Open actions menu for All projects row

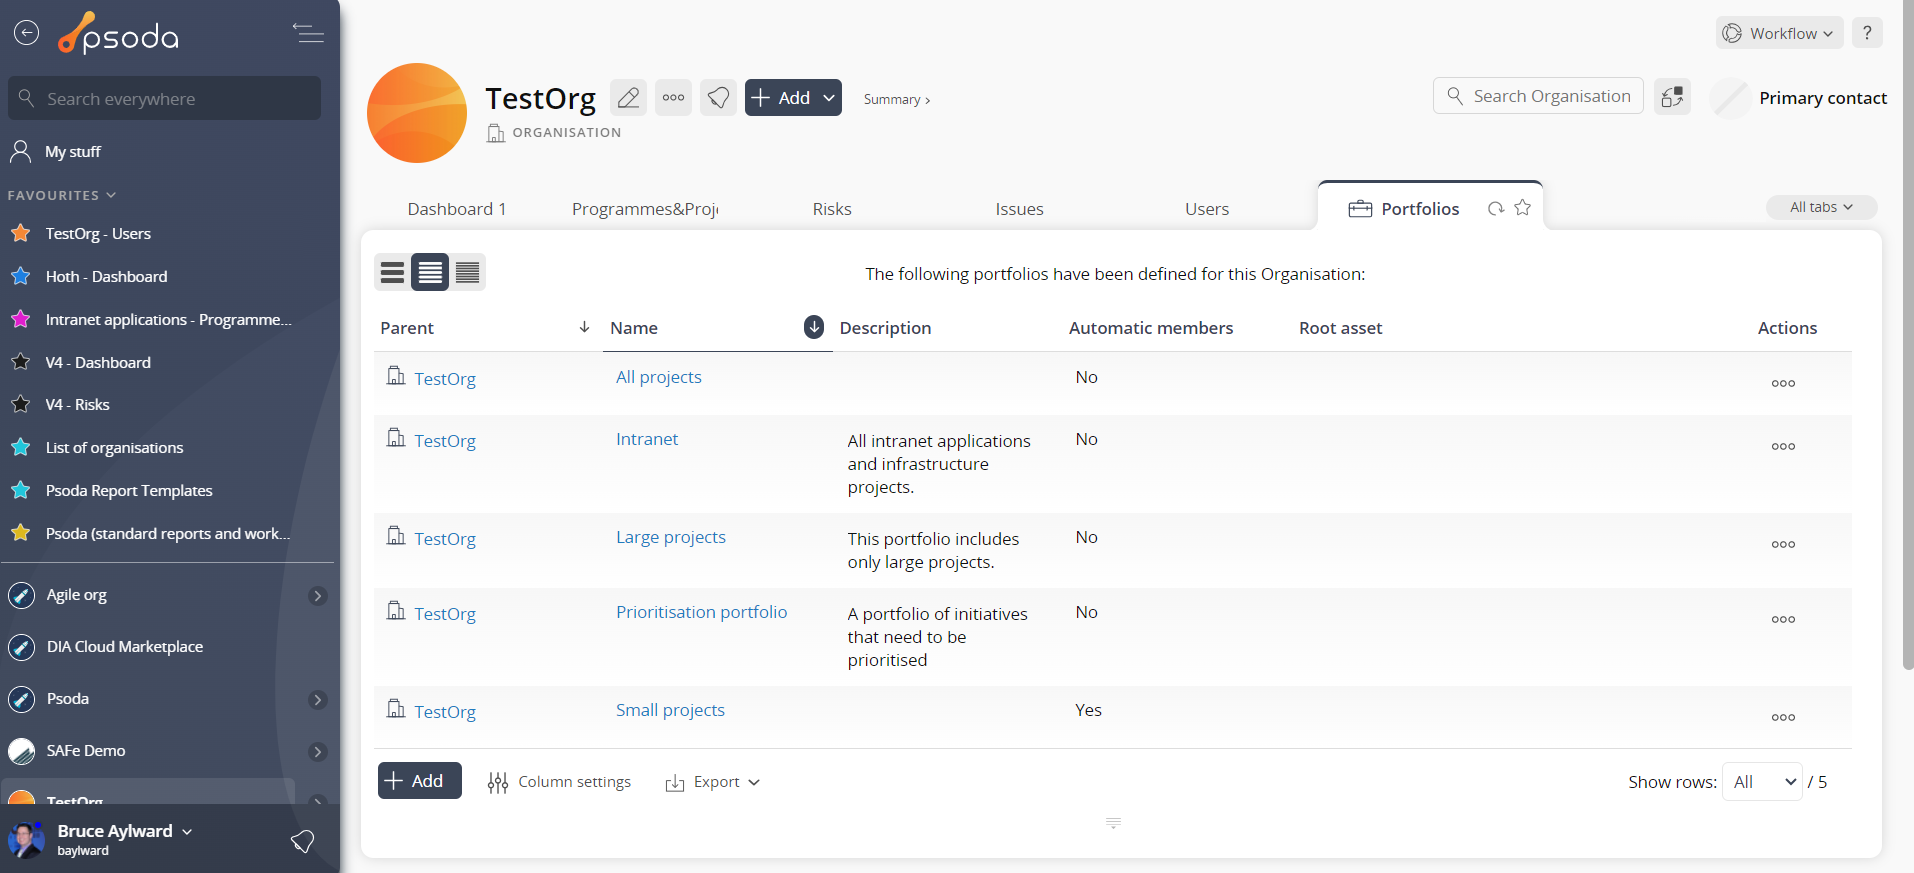[1783, 383]
